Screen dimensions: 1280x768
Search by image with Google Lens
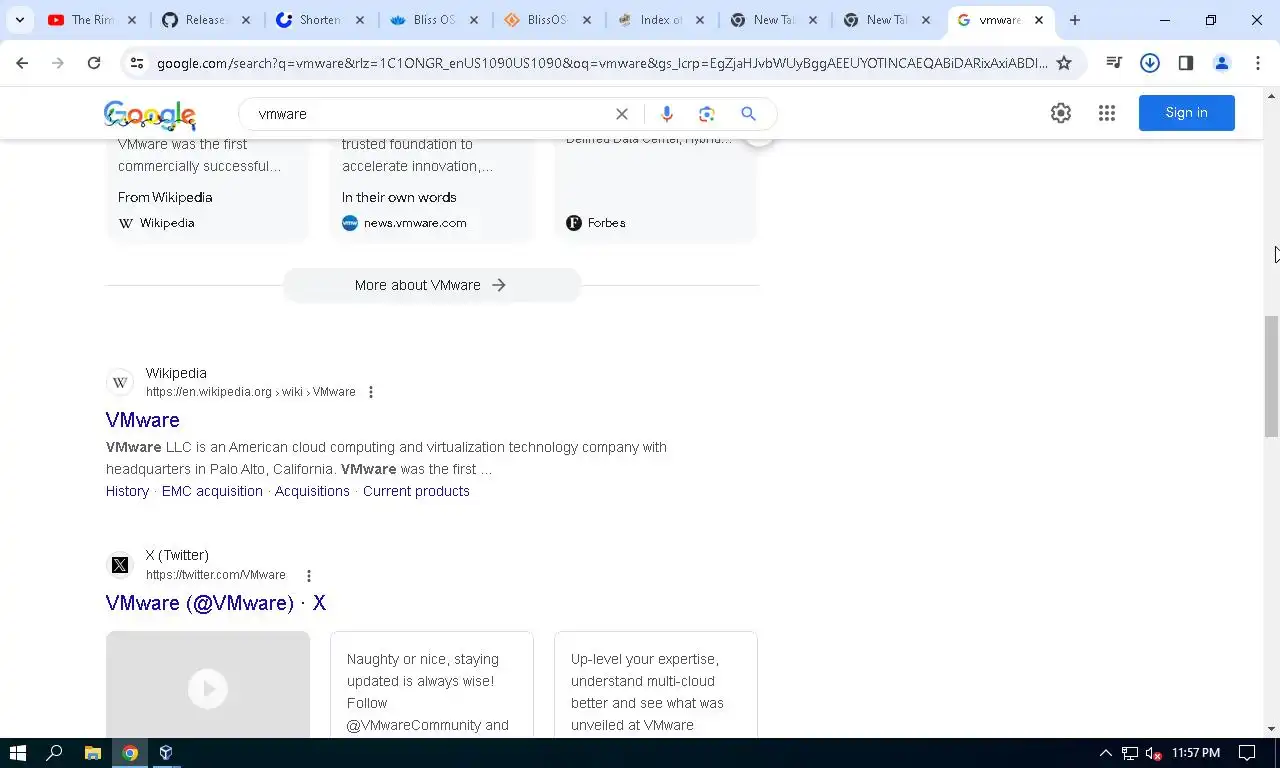point(707,114)
